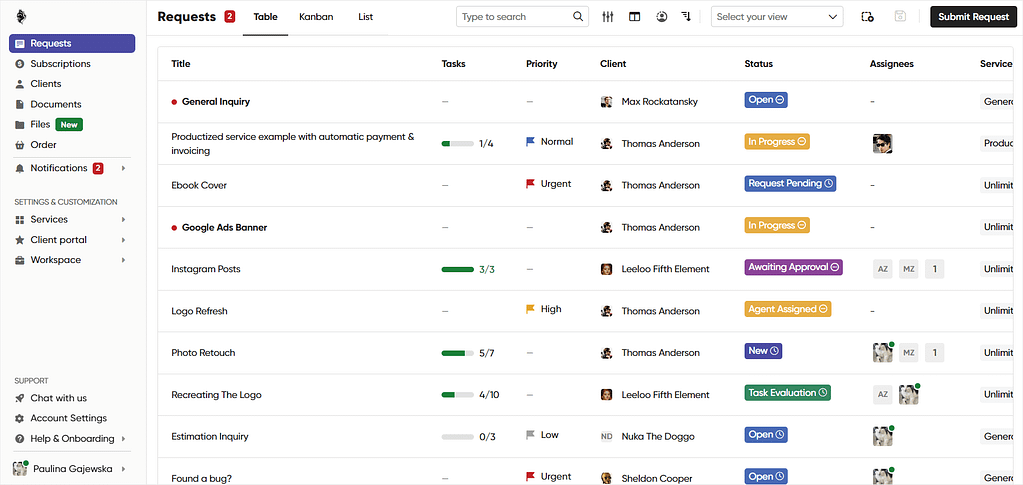
Task: Open Requests in the sidebar
Action: (x=72, y=44)
